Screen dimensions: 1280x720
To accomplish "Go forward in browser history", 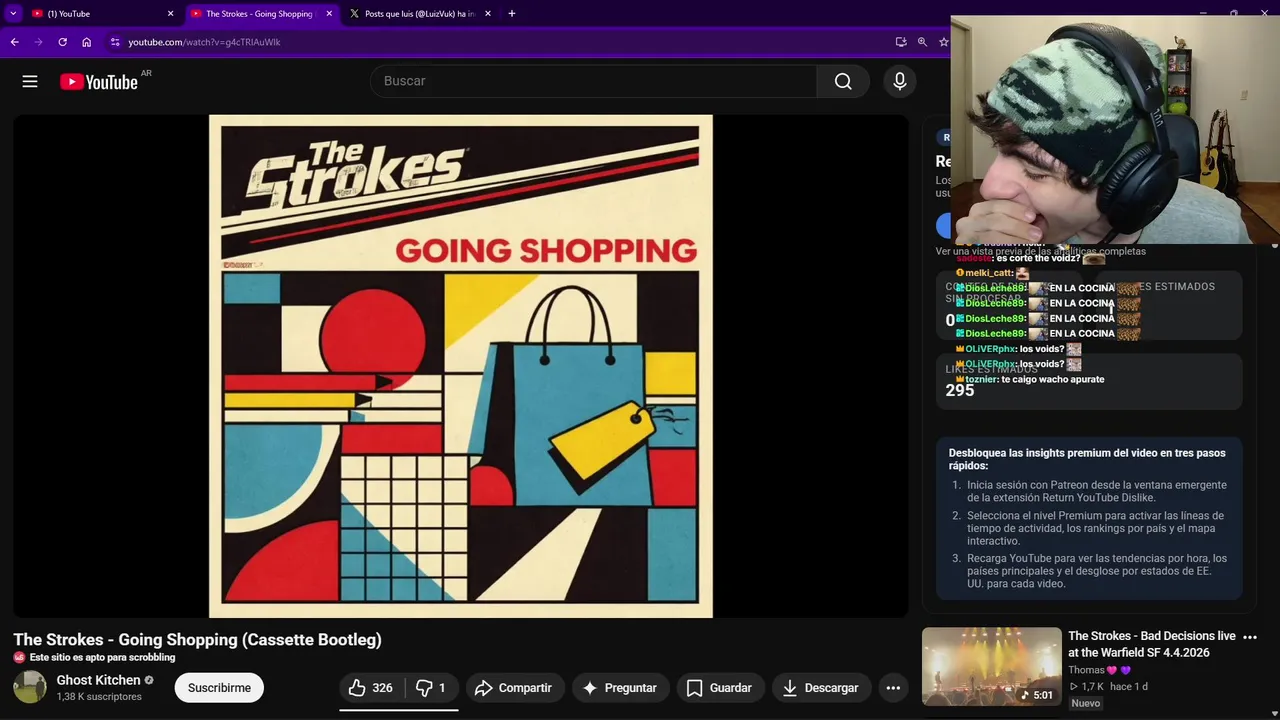I will coord(38,42).
